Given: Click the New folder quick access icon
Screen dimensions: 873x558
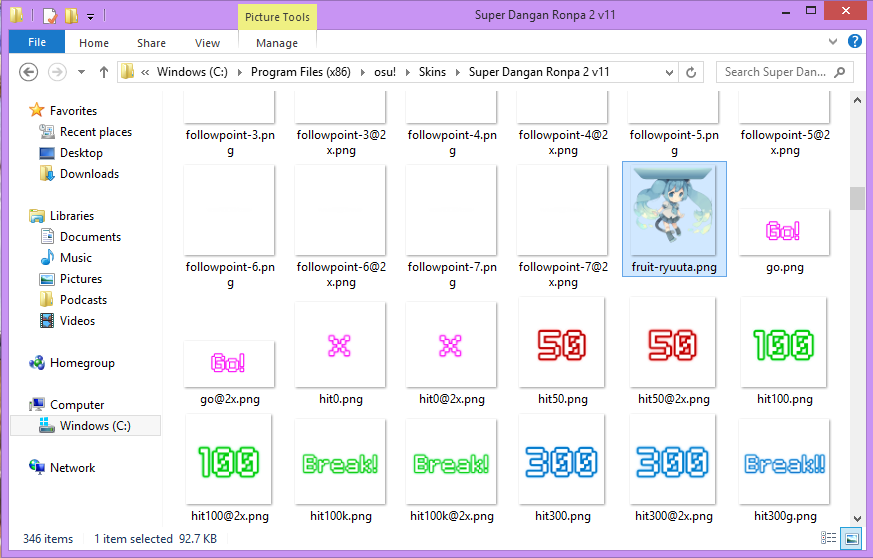Looking at the screenshot, I should coord(71,16).
